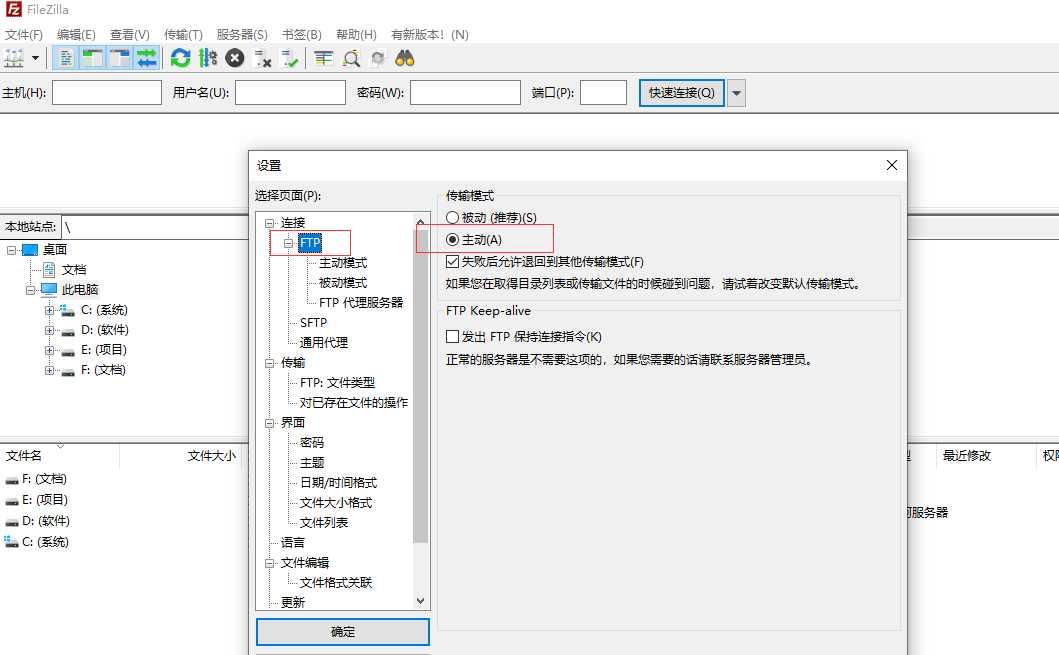Select 日期/时间格式 in settings tree
1059x655 pixels.
pos(338,483)
